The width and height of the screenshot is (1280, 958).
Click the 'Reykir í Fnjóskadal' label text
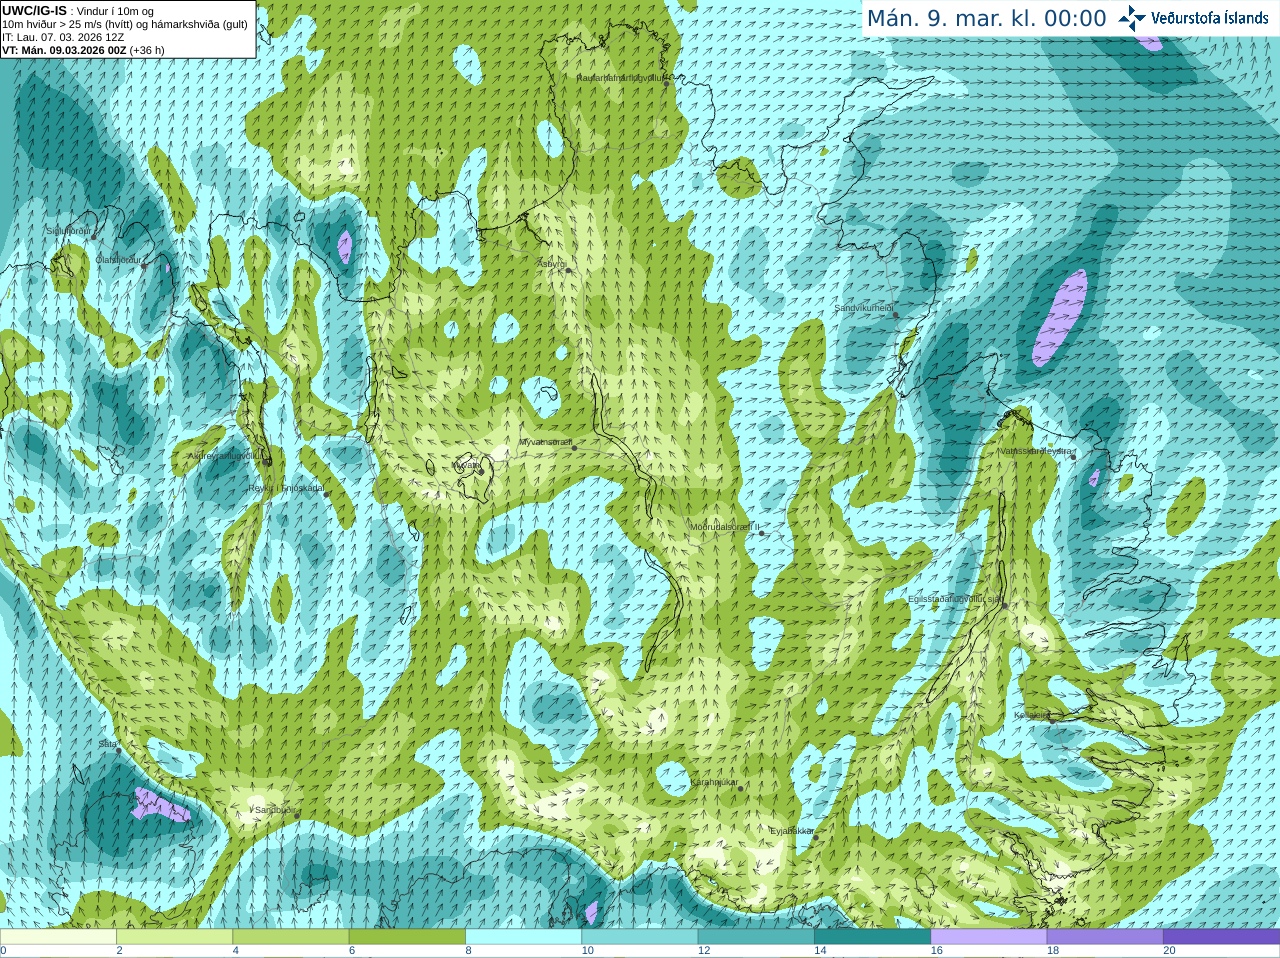(x=286, y=488)
